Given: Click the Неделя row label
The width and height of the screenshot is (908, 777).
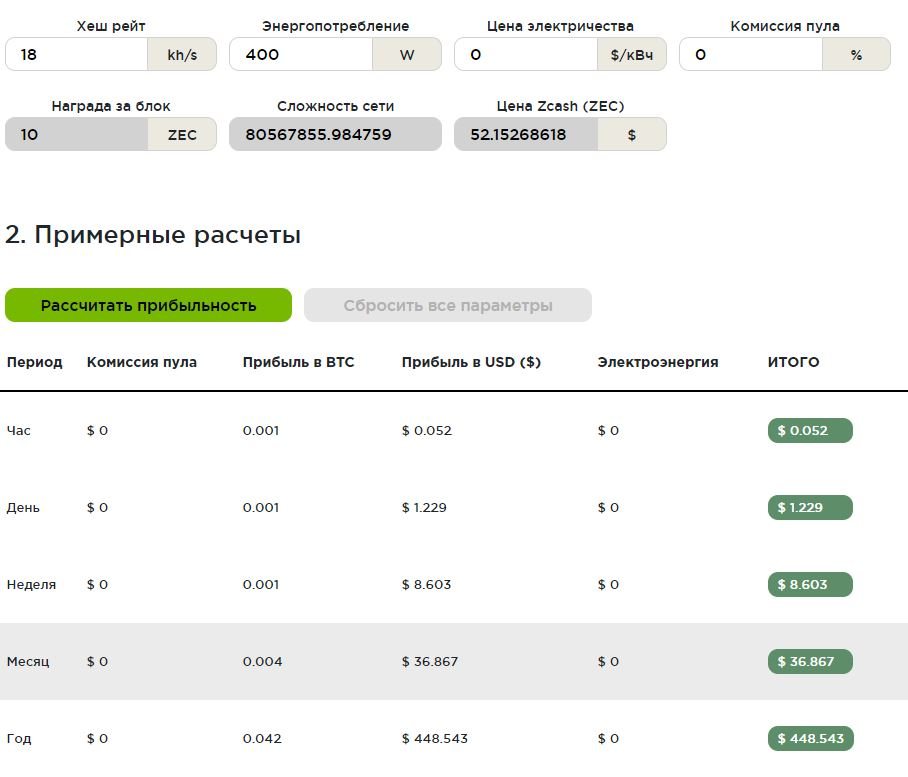Looking at the screenshot, I should point(31,584).
